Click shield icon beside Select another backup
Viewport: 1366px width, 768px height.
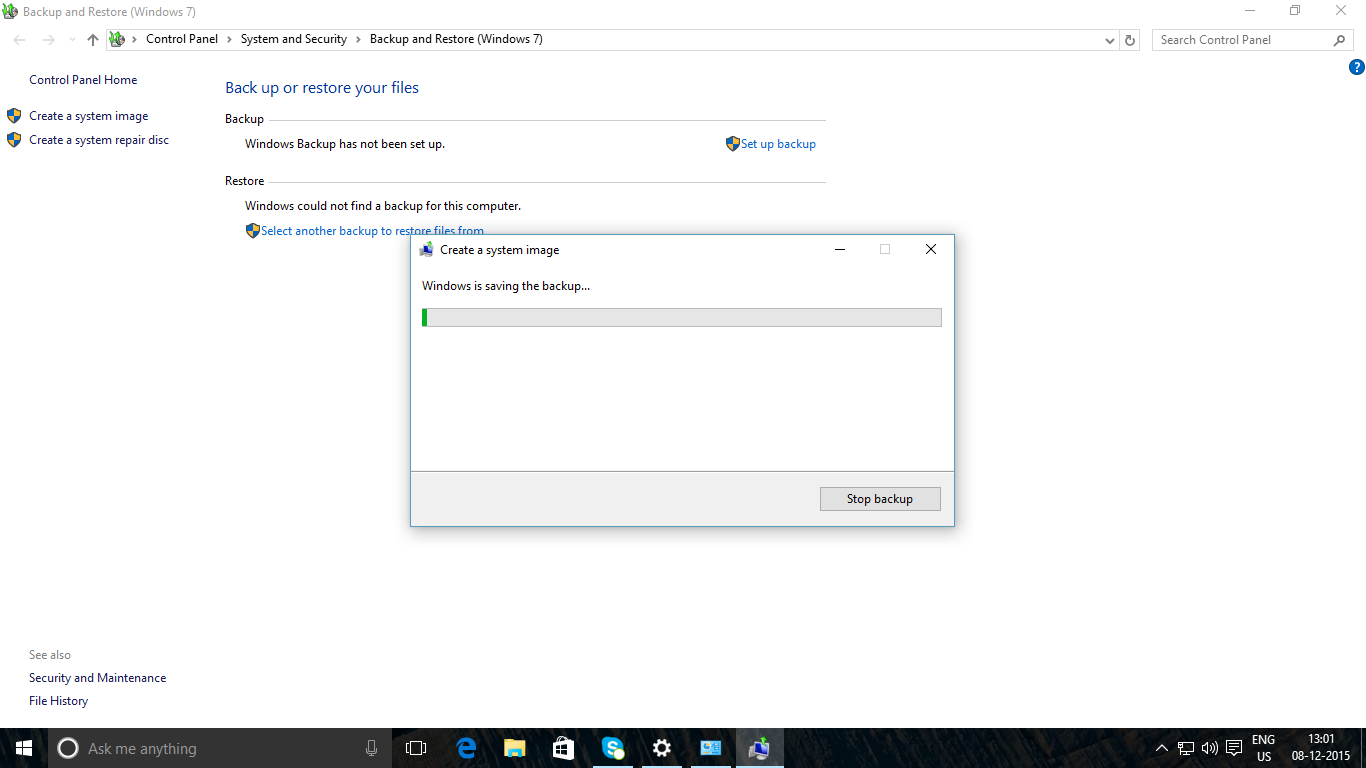click(x=253, y=231)
